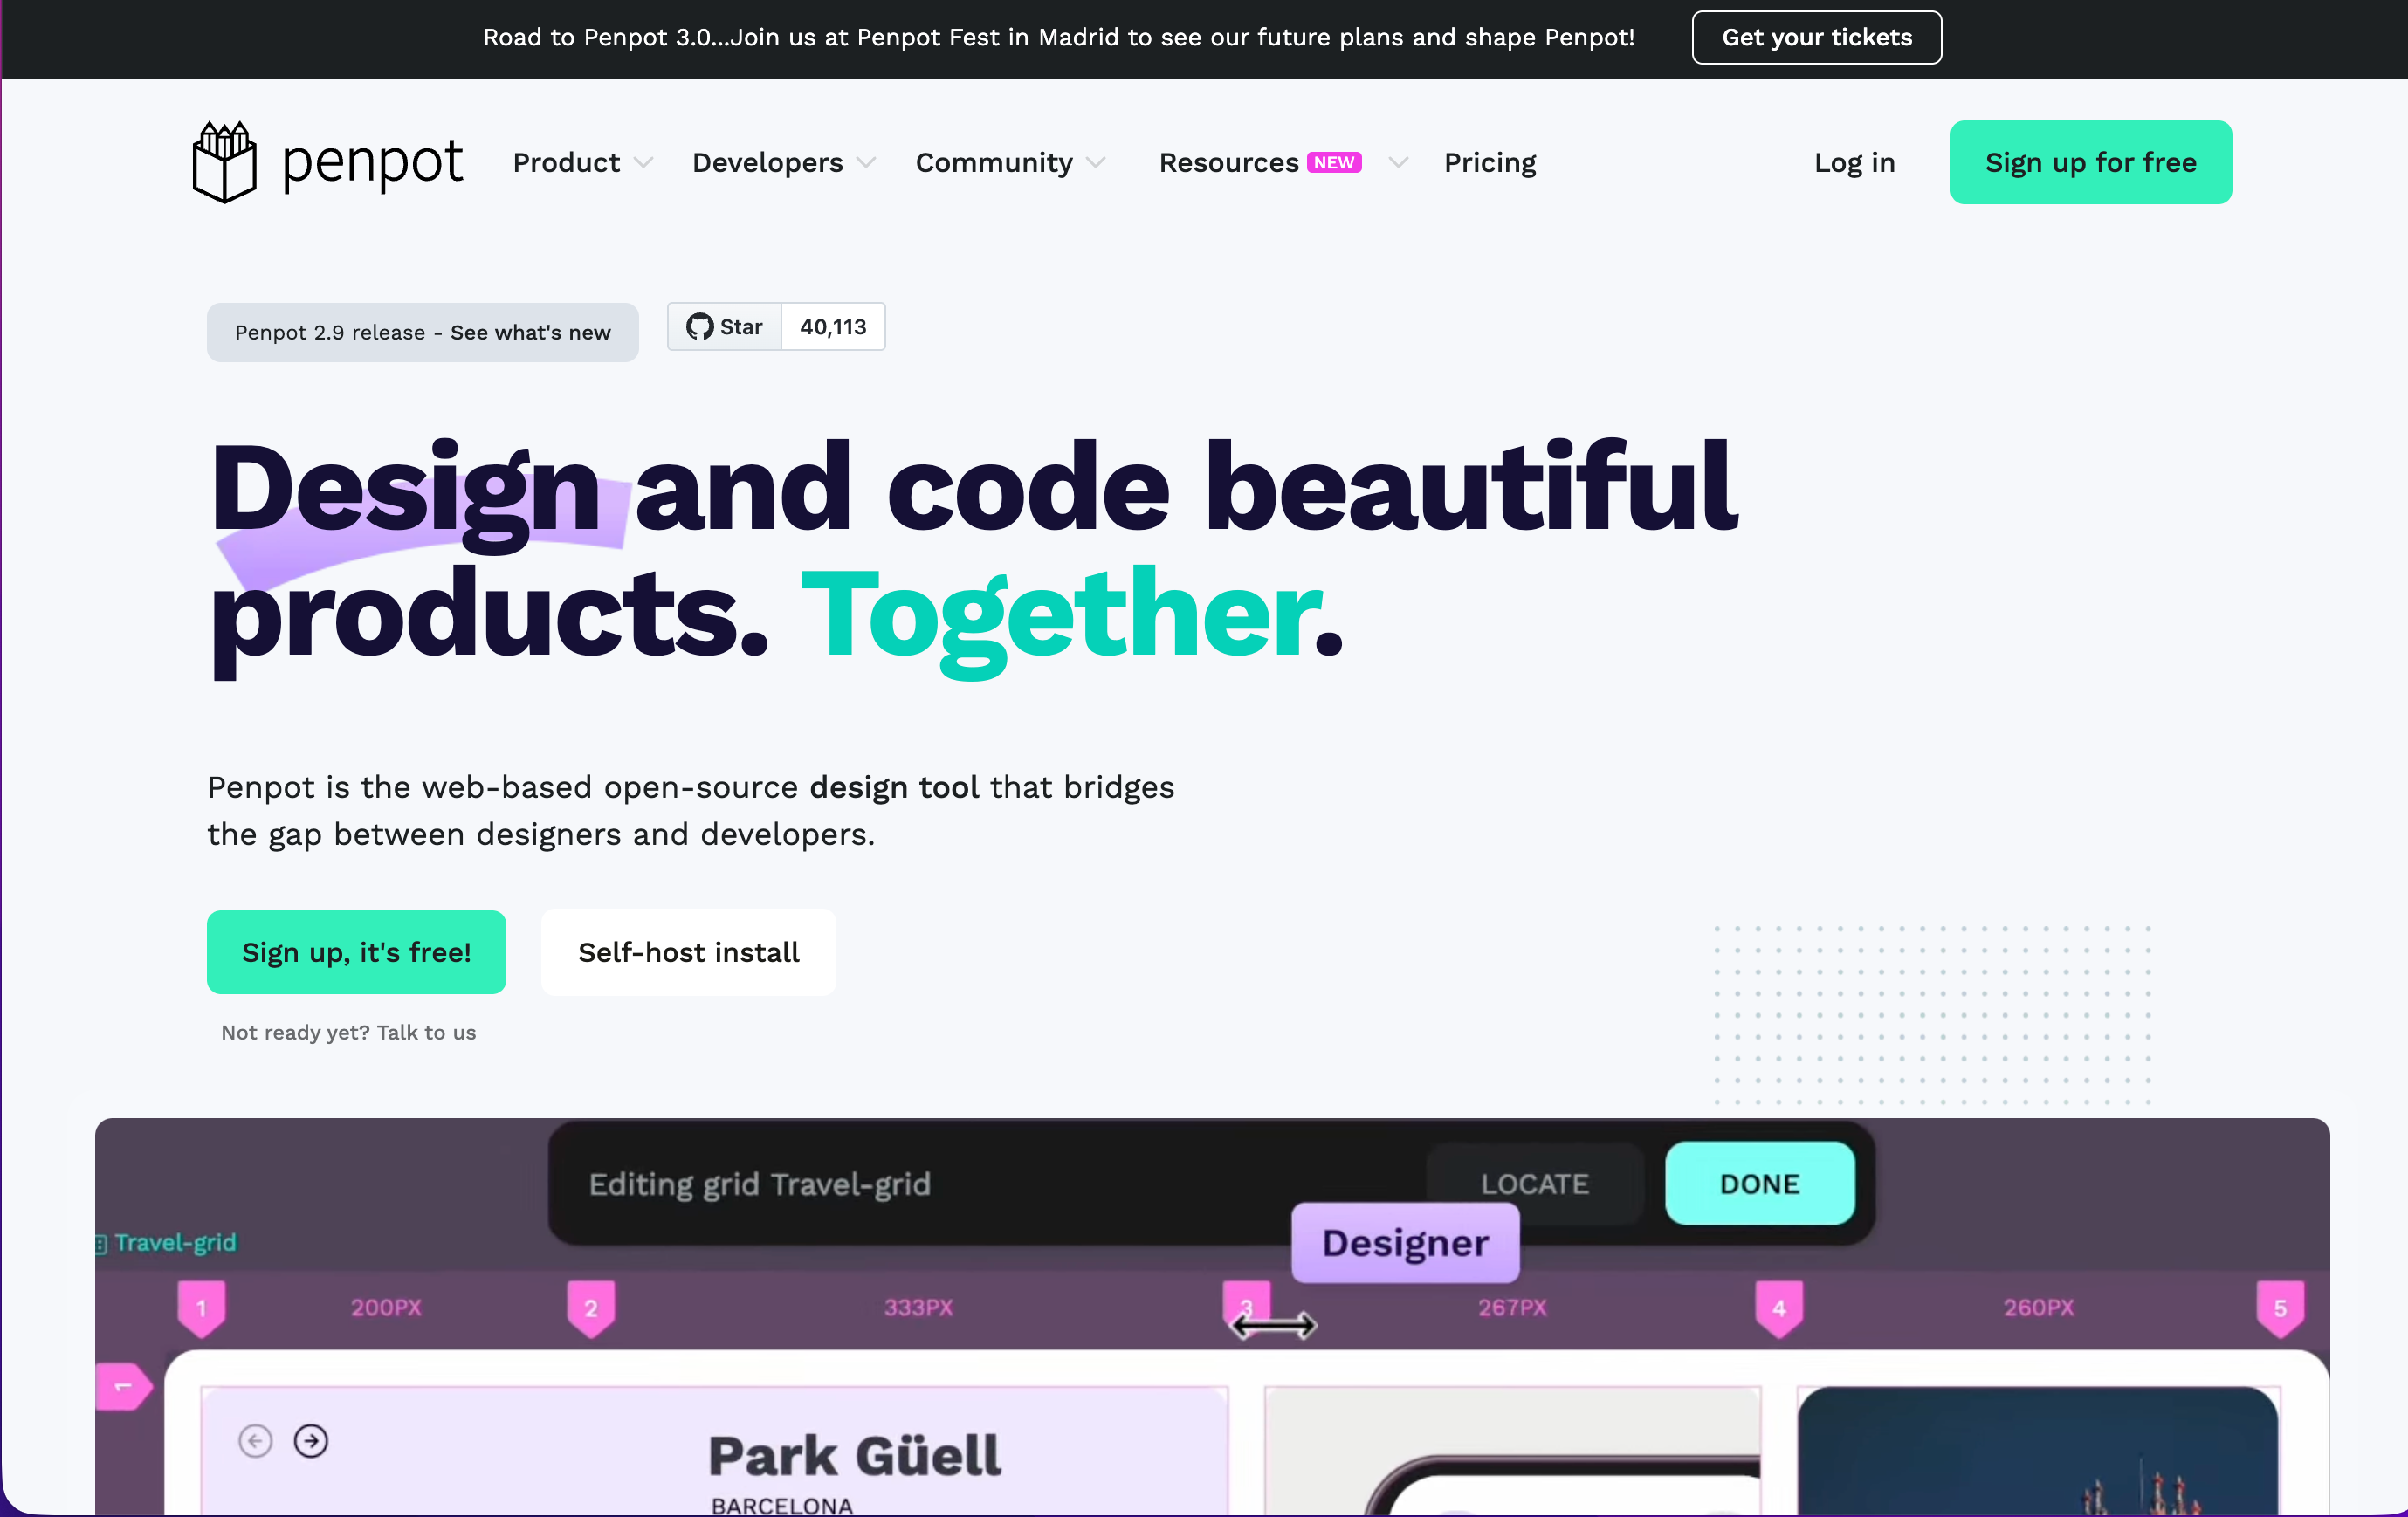Select grid column marker 1
The width and height of the screenshot is (2408, 1517).
[x=201, y=1307]
